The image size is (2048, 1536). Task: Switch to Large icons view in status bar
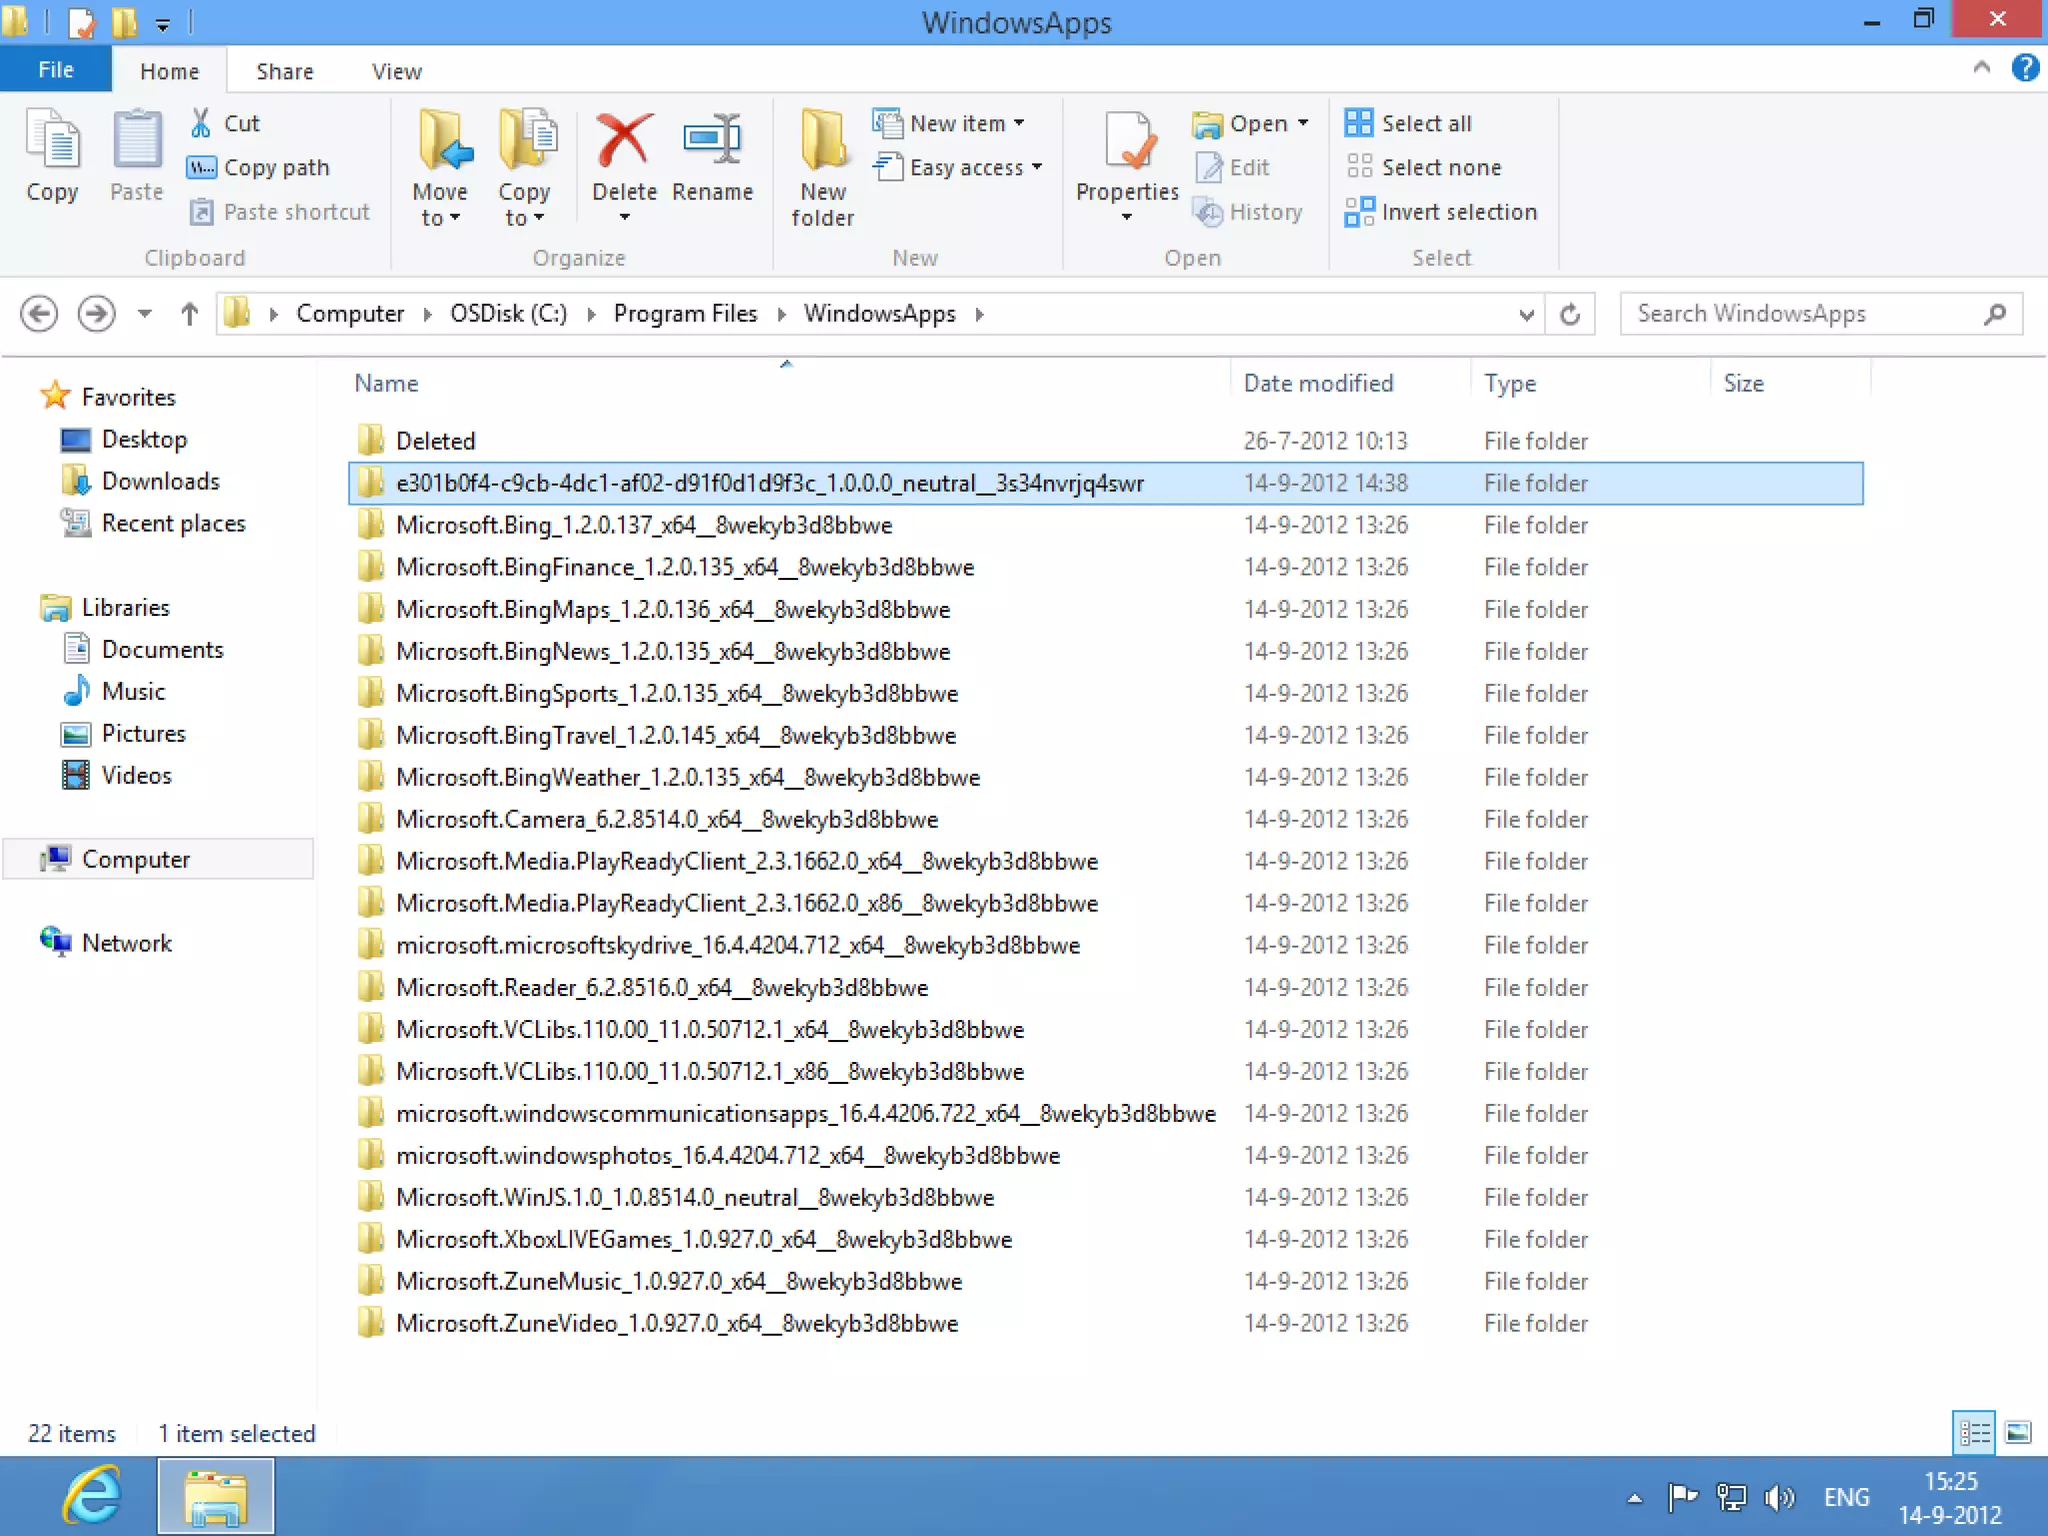click(x=2018, y=1433)
